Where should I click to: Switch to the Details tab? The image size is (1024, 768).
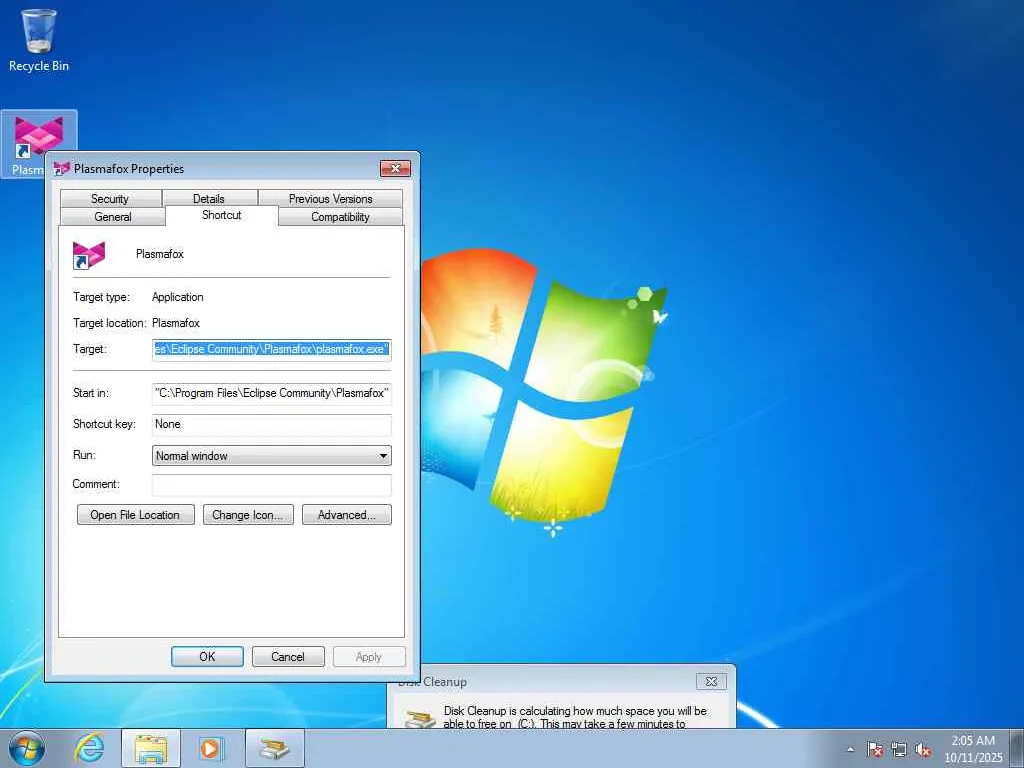209,199
